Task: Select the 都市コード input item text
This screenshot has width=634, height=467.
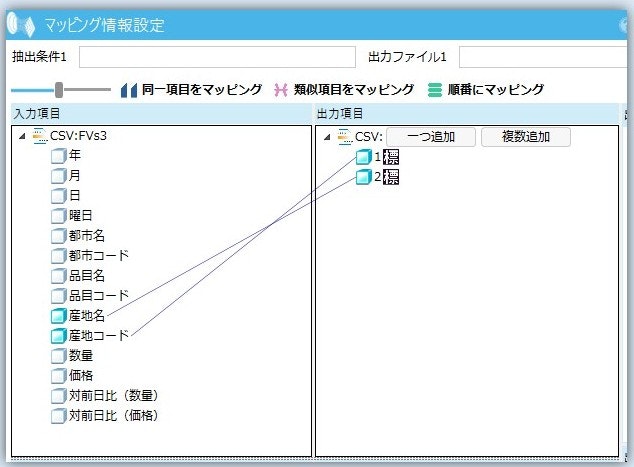Action: (99, 256)
